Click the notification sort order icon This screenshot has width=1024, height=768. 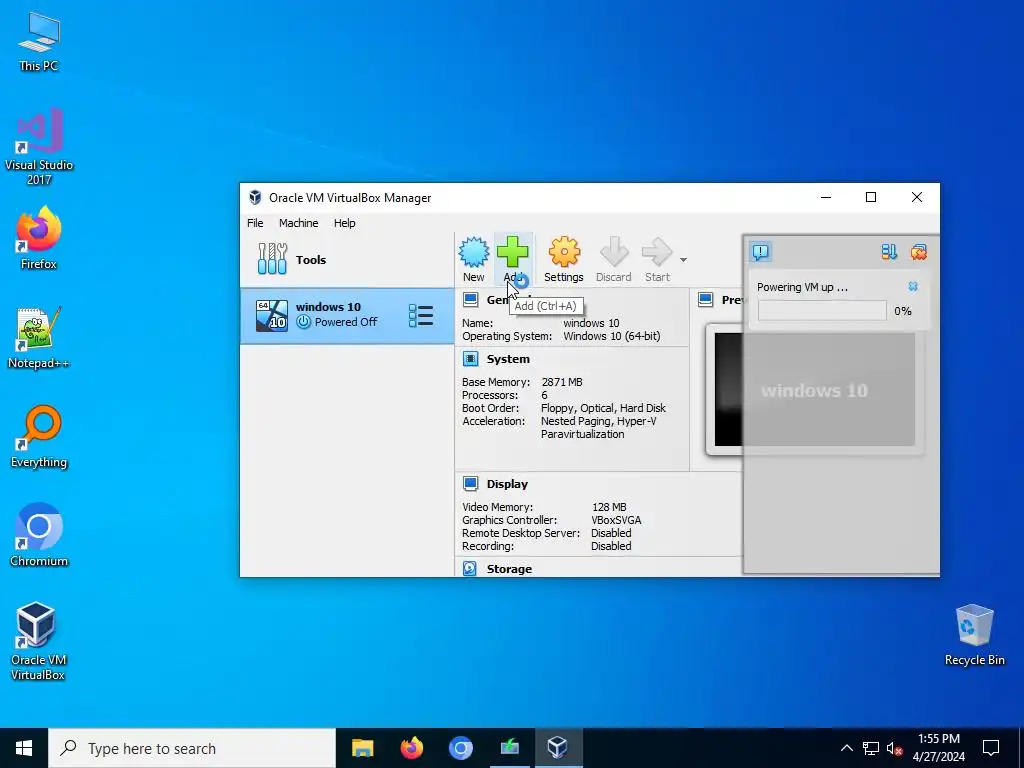(889, 251)
